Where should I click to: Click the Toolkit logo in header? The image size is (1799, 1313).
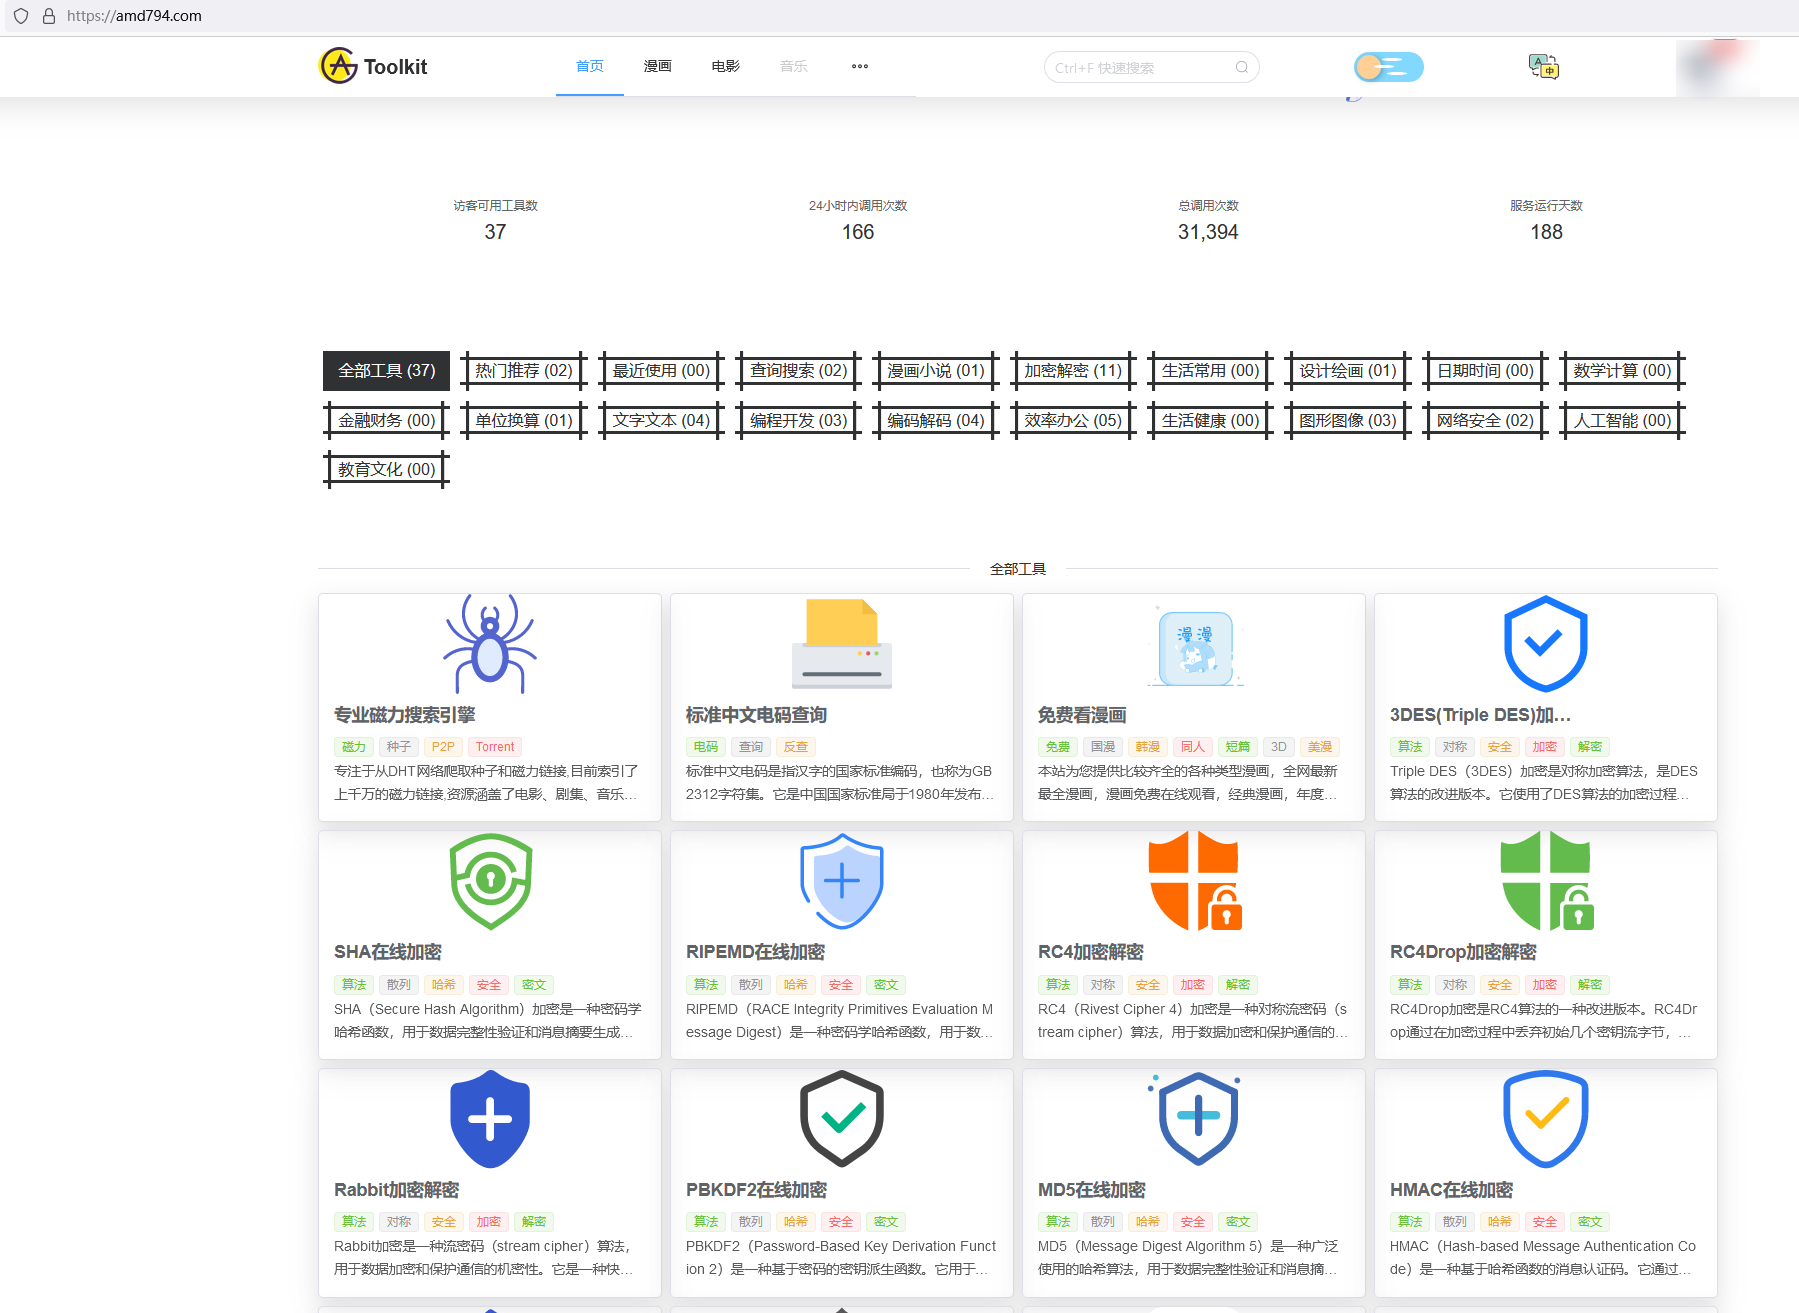[374, 67]
